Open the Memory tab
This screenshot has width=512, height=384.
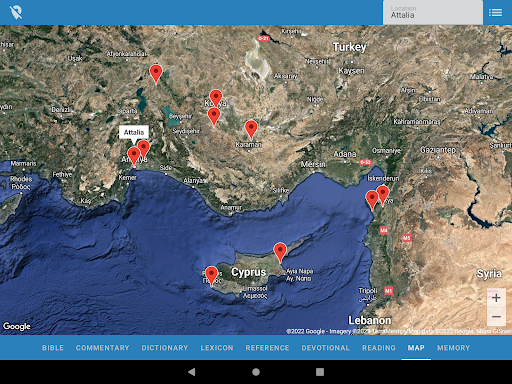coord(453,348)
